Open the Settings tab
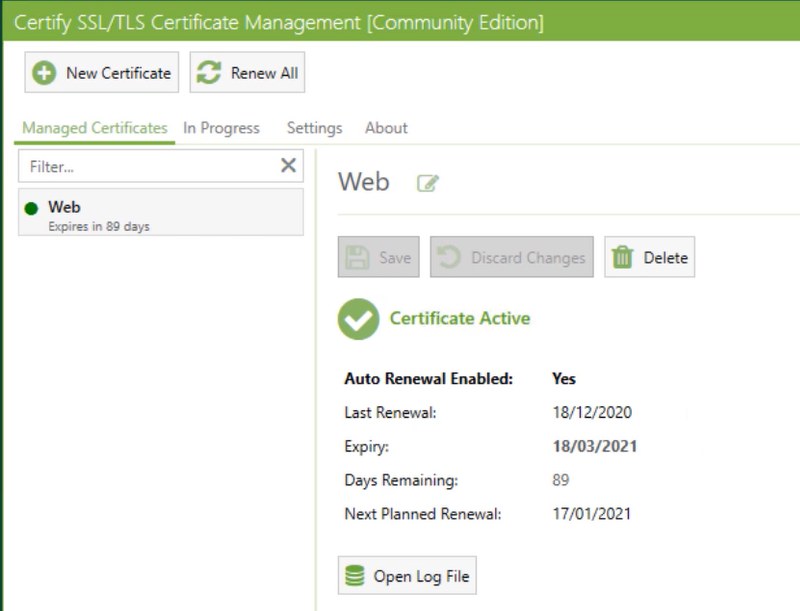This screenshot has height=611, width=800. (313, 128)
